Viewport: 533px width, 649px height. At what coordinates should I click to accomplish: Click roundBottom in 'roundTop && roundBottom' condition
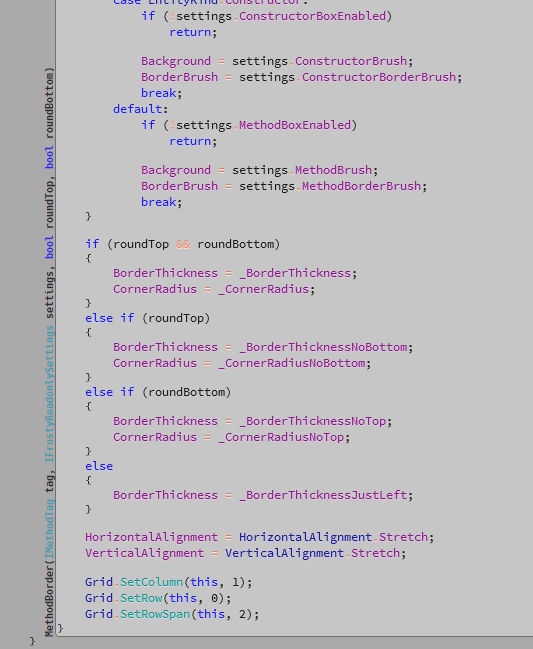235,244
